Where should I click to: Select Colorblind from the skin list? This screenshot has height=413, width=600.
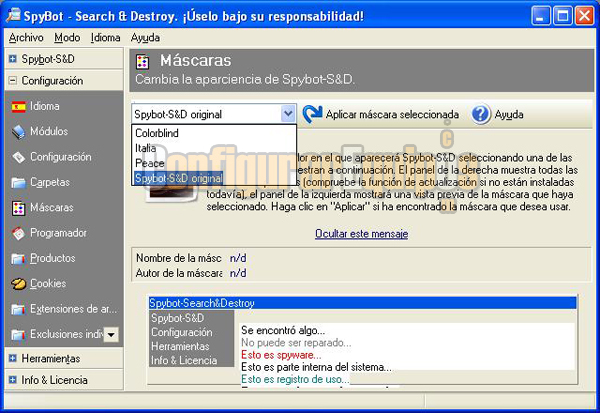pos(214,133)
